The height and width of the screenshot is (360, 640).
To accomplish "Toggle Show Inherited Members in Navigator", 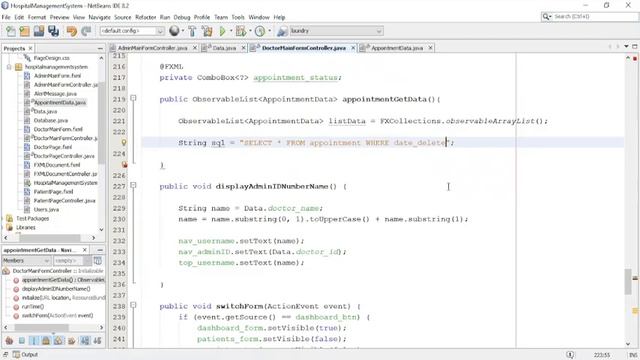I will (x=9, y=340).
